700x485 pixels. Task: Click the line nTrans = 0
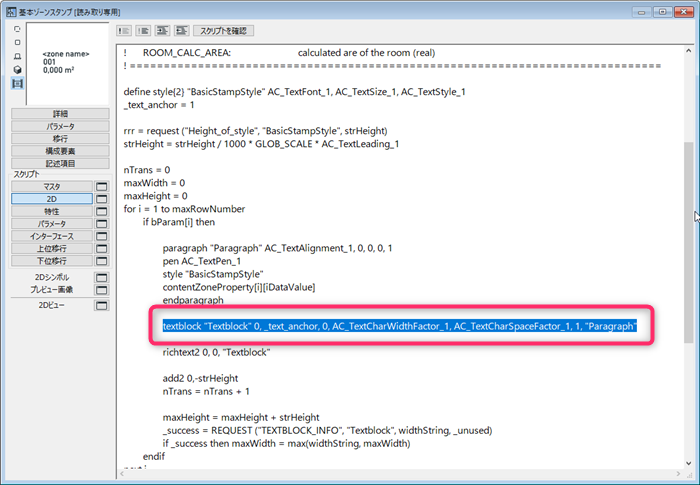click(147, 170)
